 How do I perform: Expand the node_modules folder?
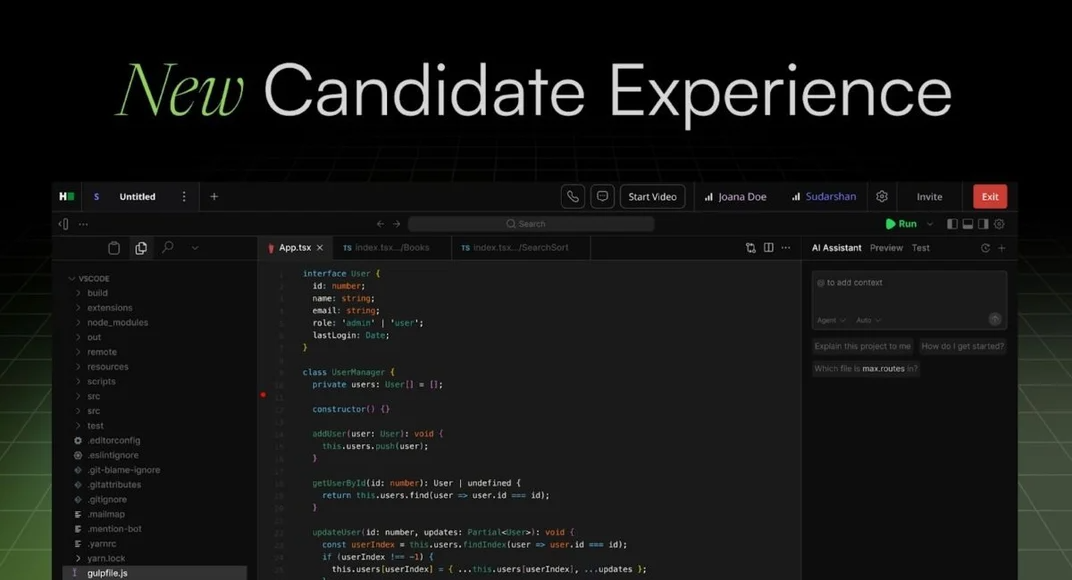coord(111,322)
